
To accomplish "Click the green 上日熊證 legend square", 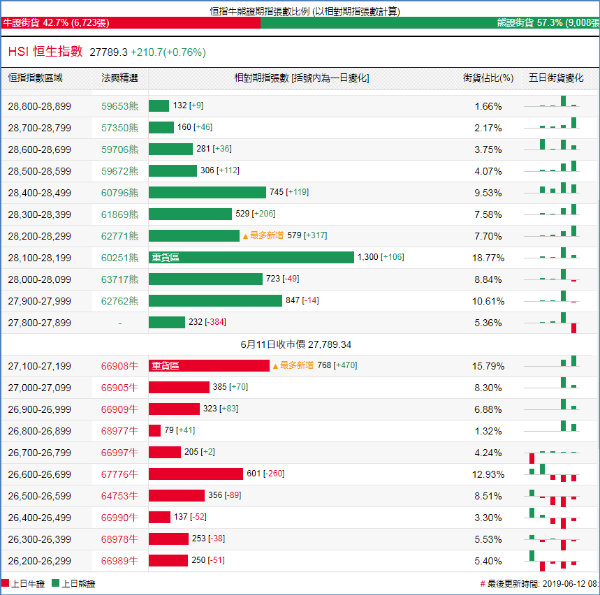I will click(x=55, y=583).
